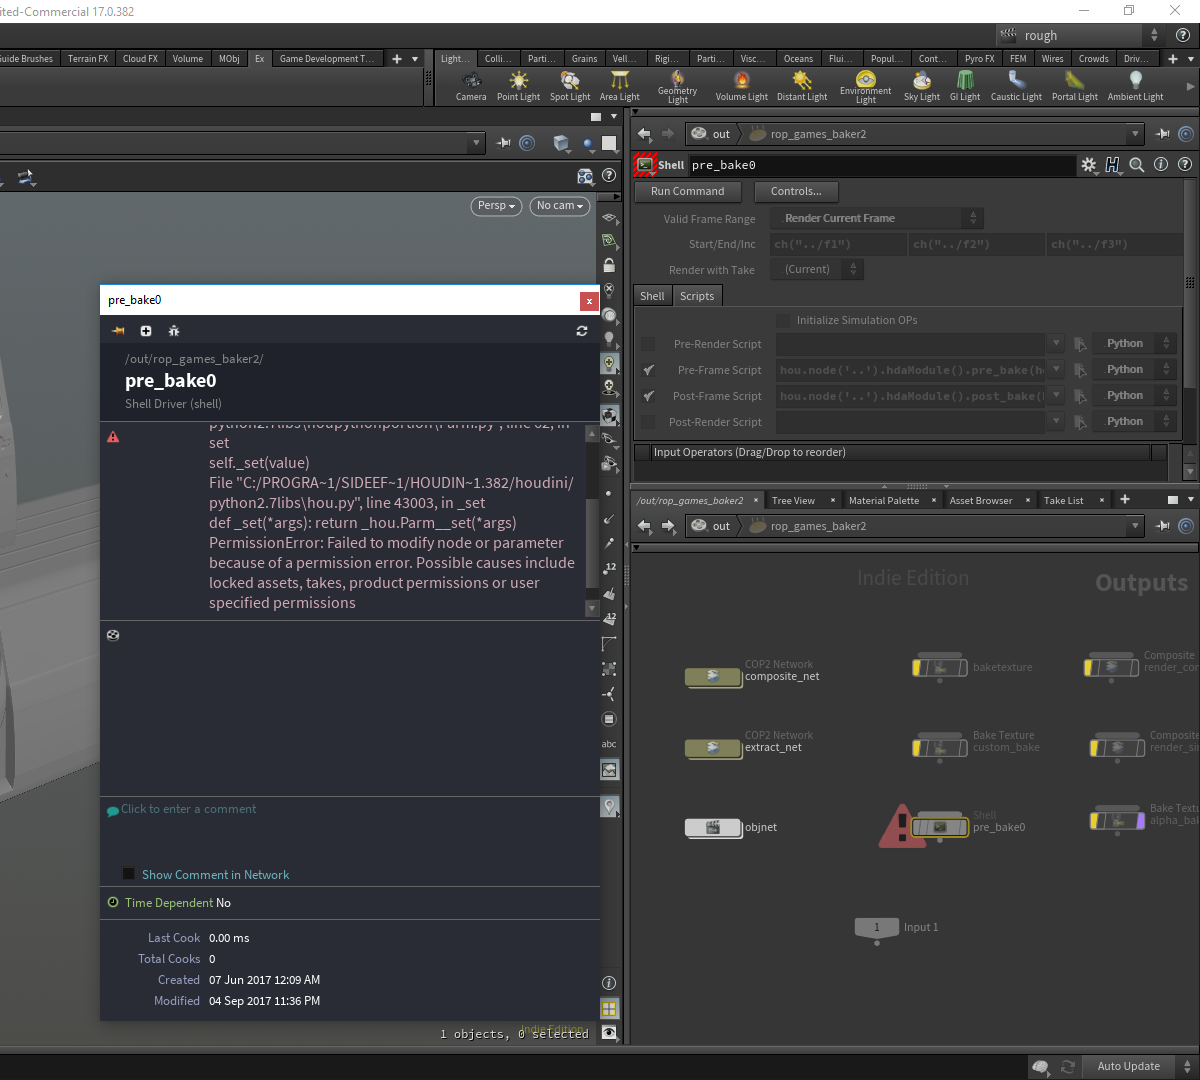This screenshot has width=1200, height=1080.
Task: Click the refresh icon in pre_bake0 info window
Action: click(582, 331)
